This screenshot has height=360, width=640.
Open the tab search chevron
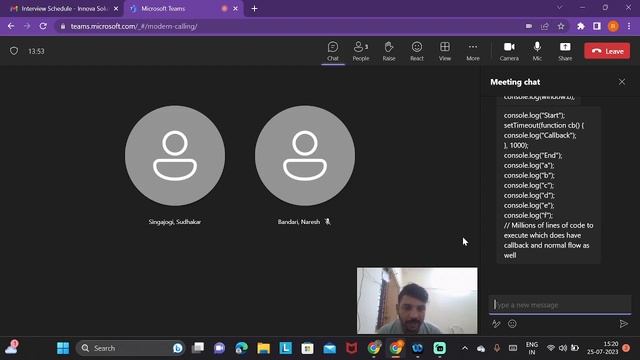[560, 7]
